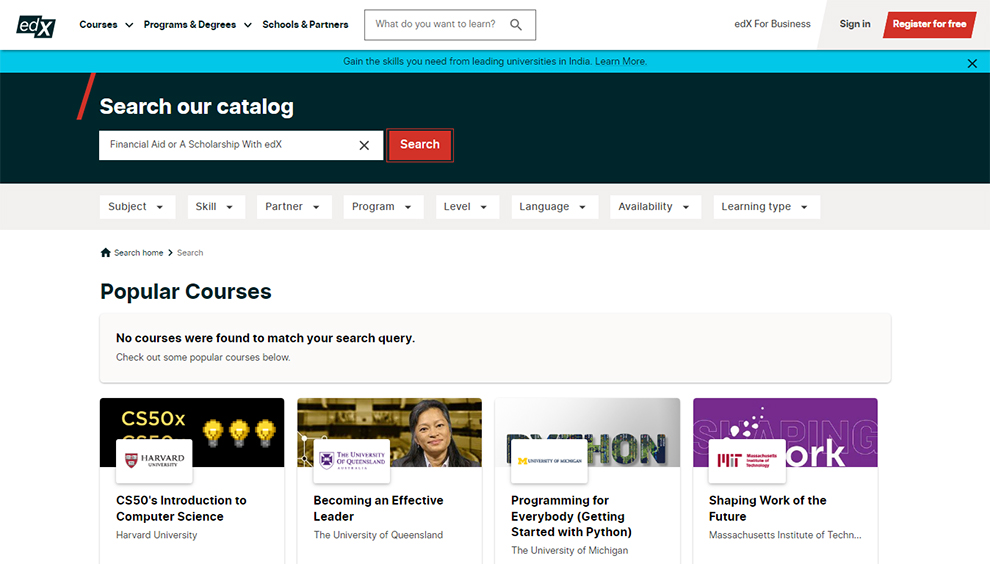Click the University of Michigan logo badge
This screenshot has height=564, width=990.
pyautogui.click(x=549, y=460)
